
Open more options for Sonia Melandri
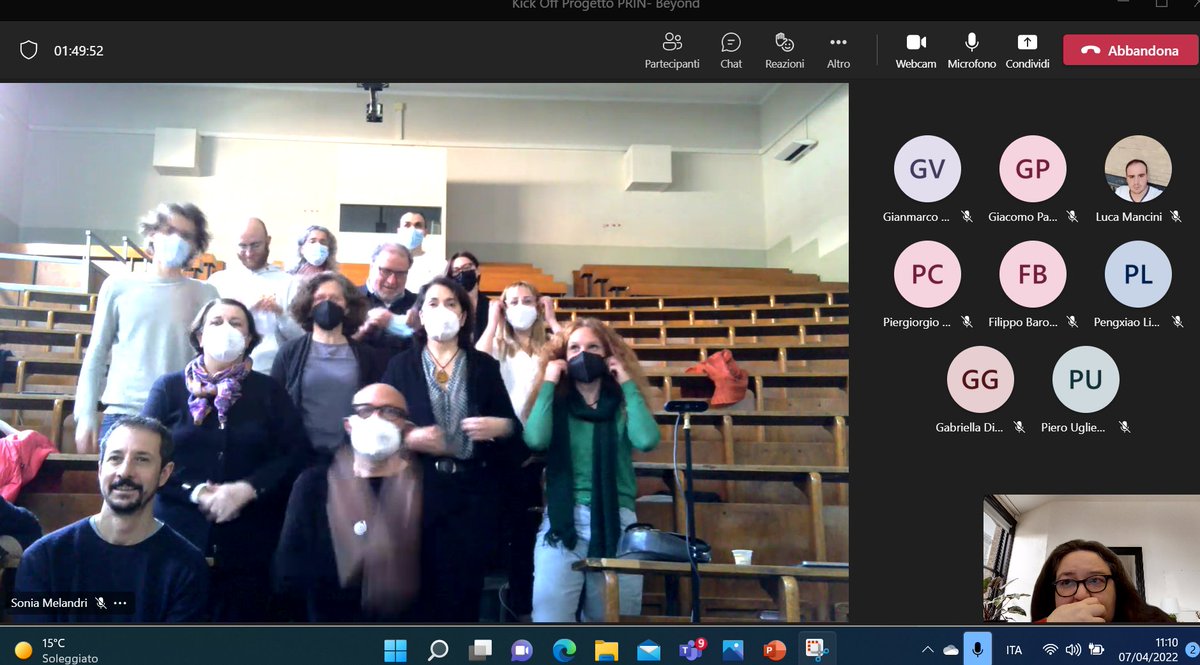tap(120, 603)
